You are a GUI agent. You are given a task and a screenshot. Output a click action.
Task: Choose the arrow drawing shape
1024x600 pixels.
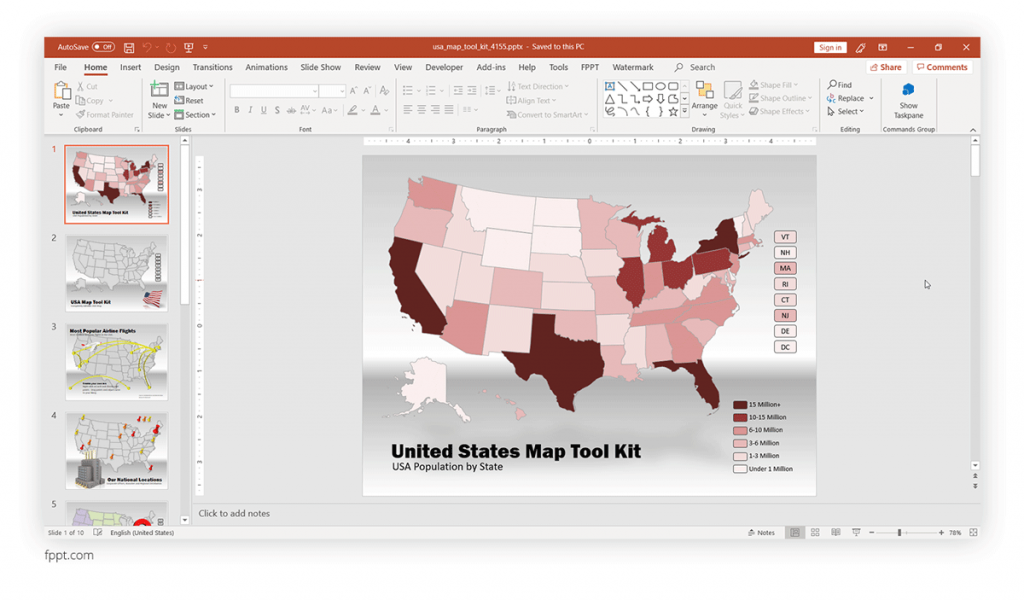647,99
